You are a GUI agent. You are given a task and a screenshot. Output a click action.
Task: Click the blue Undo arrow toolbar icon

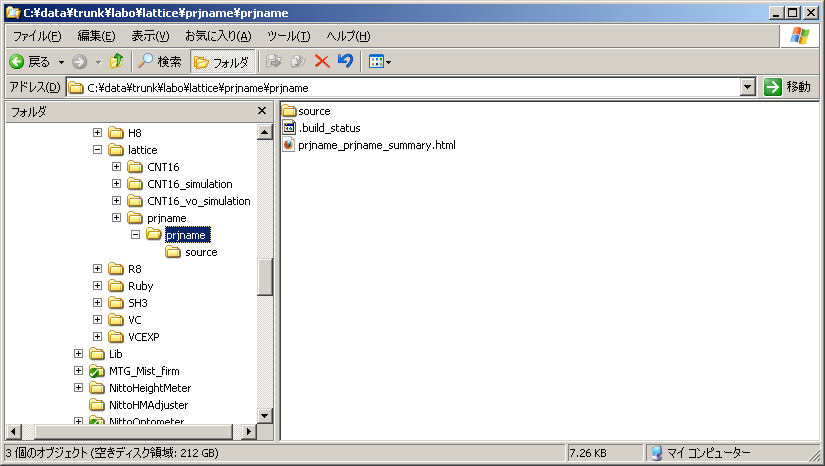[x=345, y=61]
